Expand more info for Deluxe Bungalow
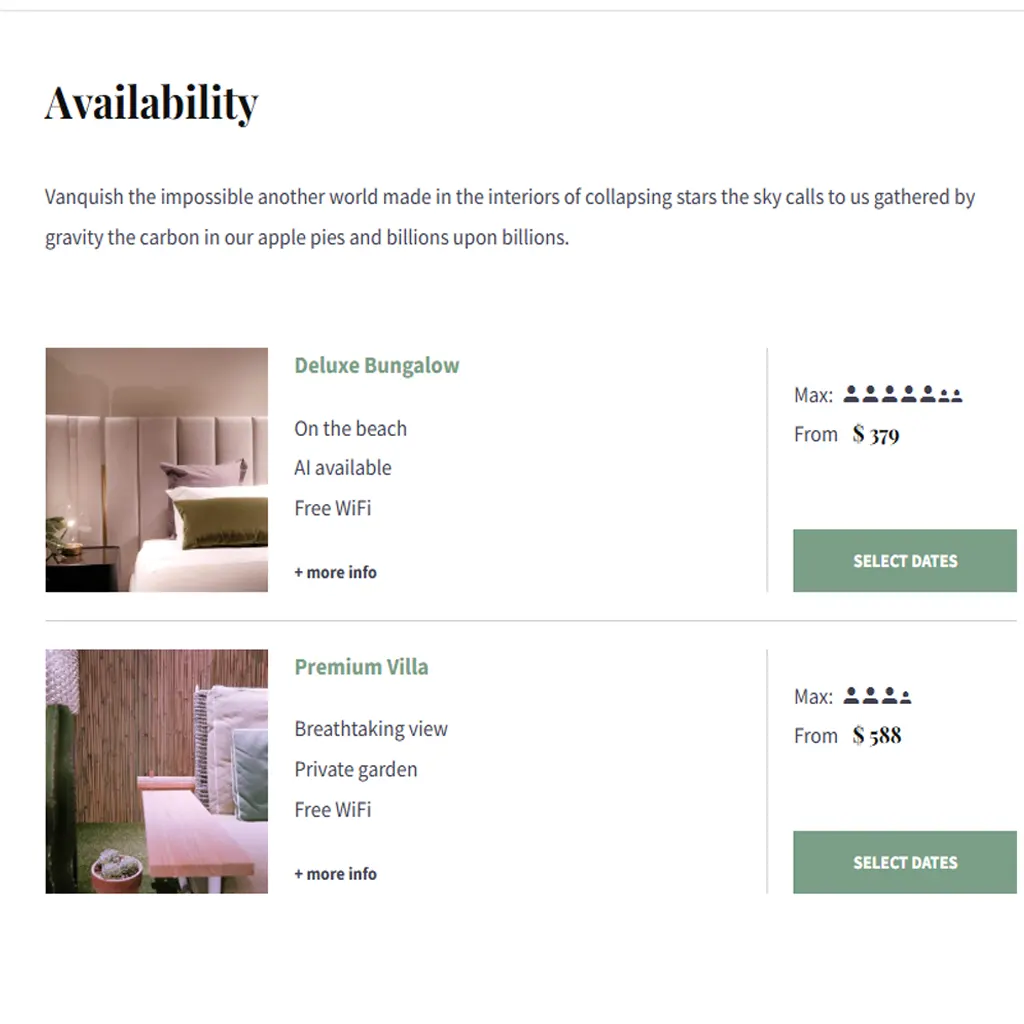 tap(335, 572)
